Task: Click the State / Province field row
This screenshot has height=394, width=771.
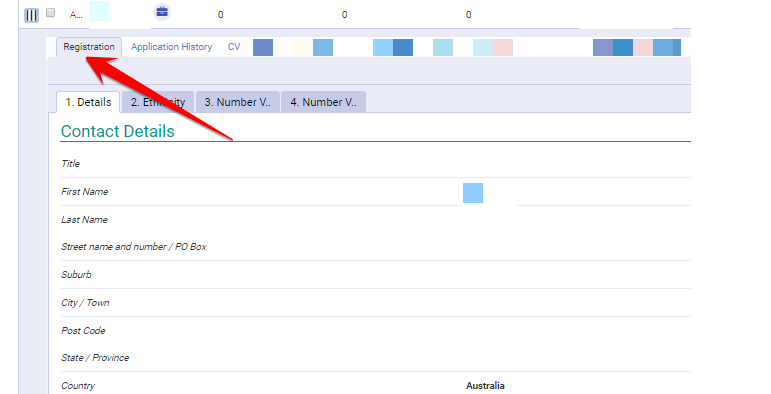Action: pos(375,358)
